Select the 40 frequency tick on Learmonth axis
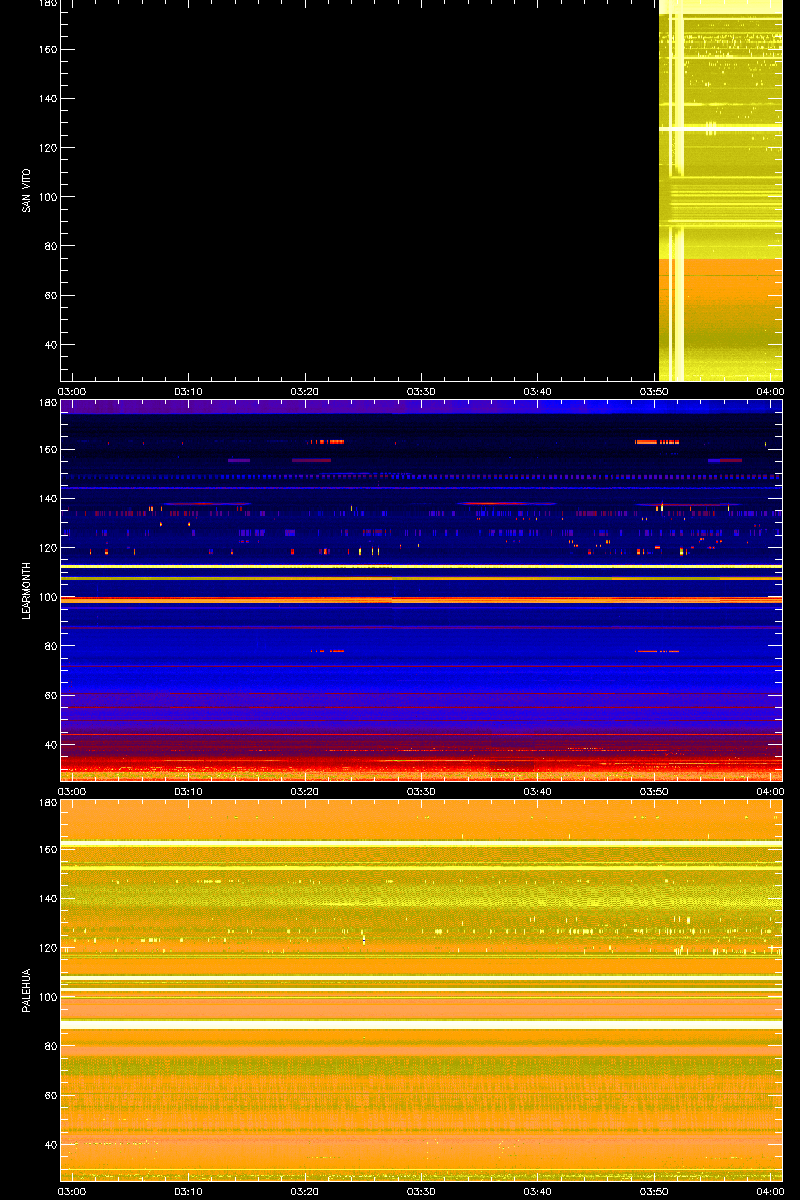Viewport: 800px width, 1200px height. point(49,745)
